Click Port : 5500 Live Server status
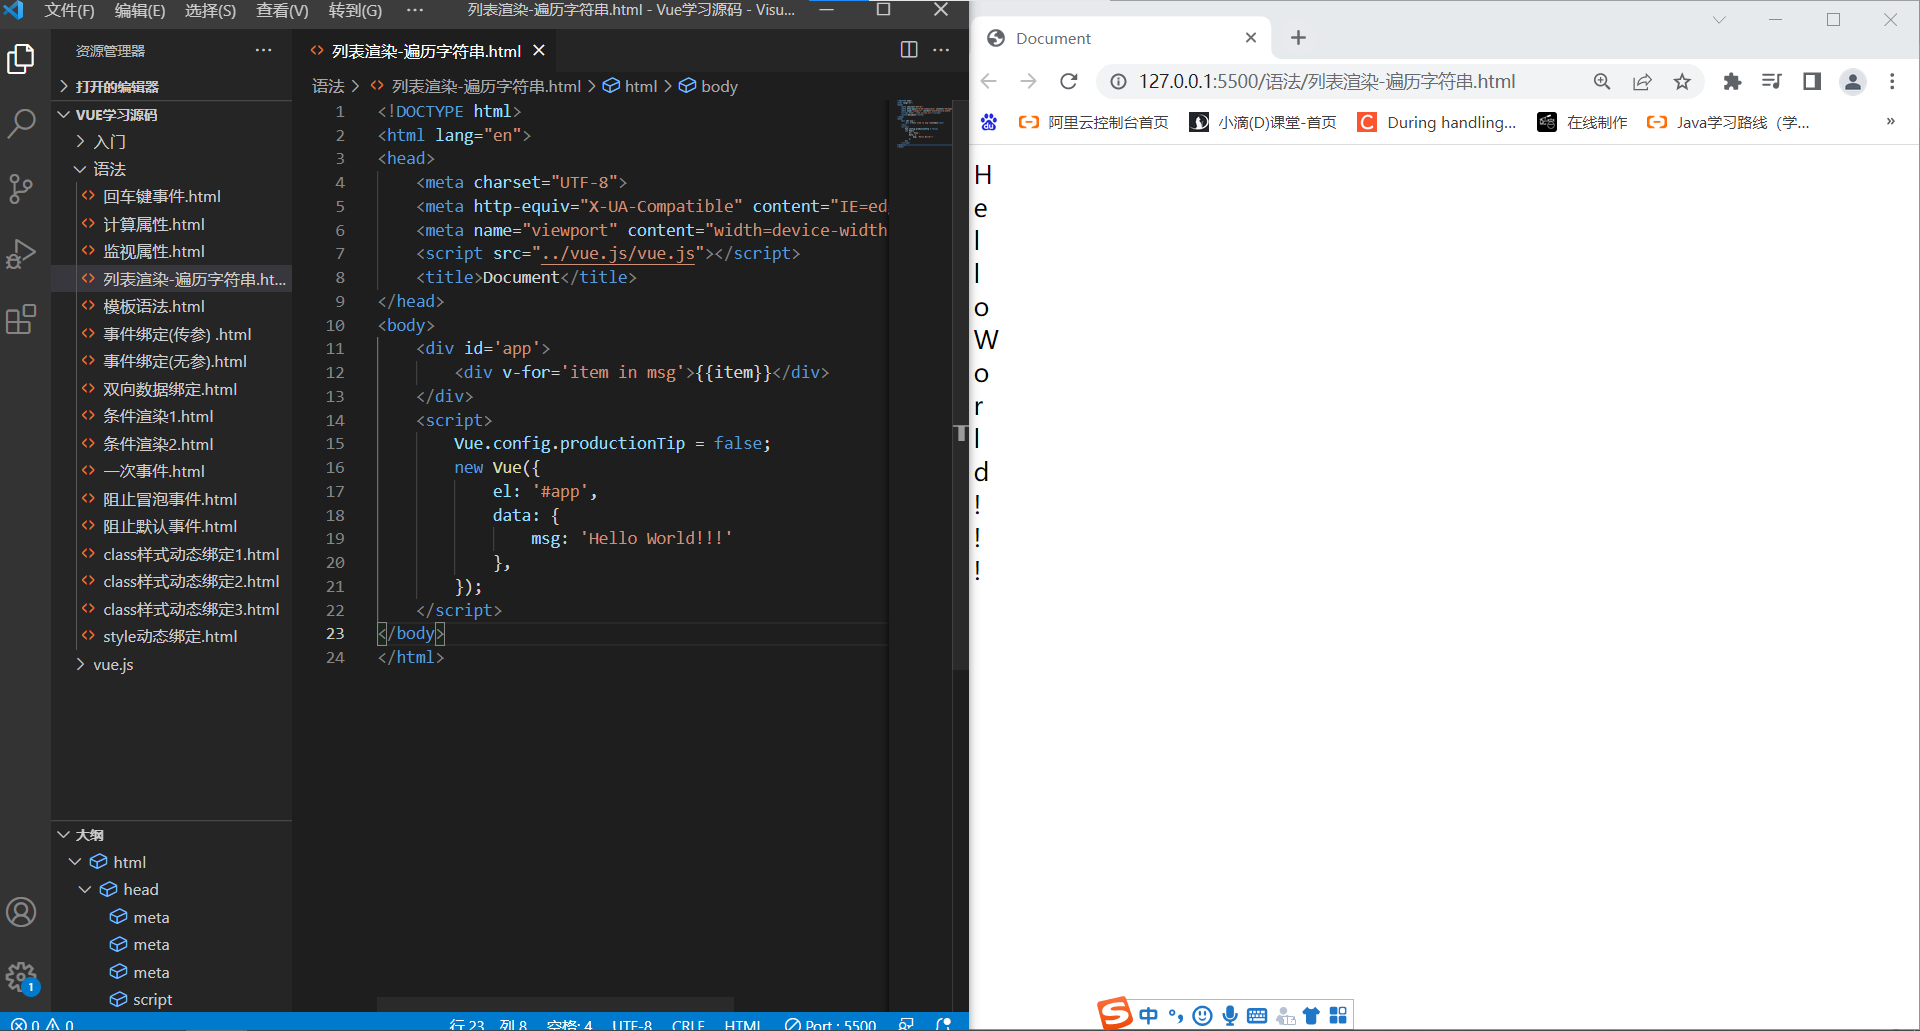This screenshot has width=1920, height=1031. [x=830, y=1023]
